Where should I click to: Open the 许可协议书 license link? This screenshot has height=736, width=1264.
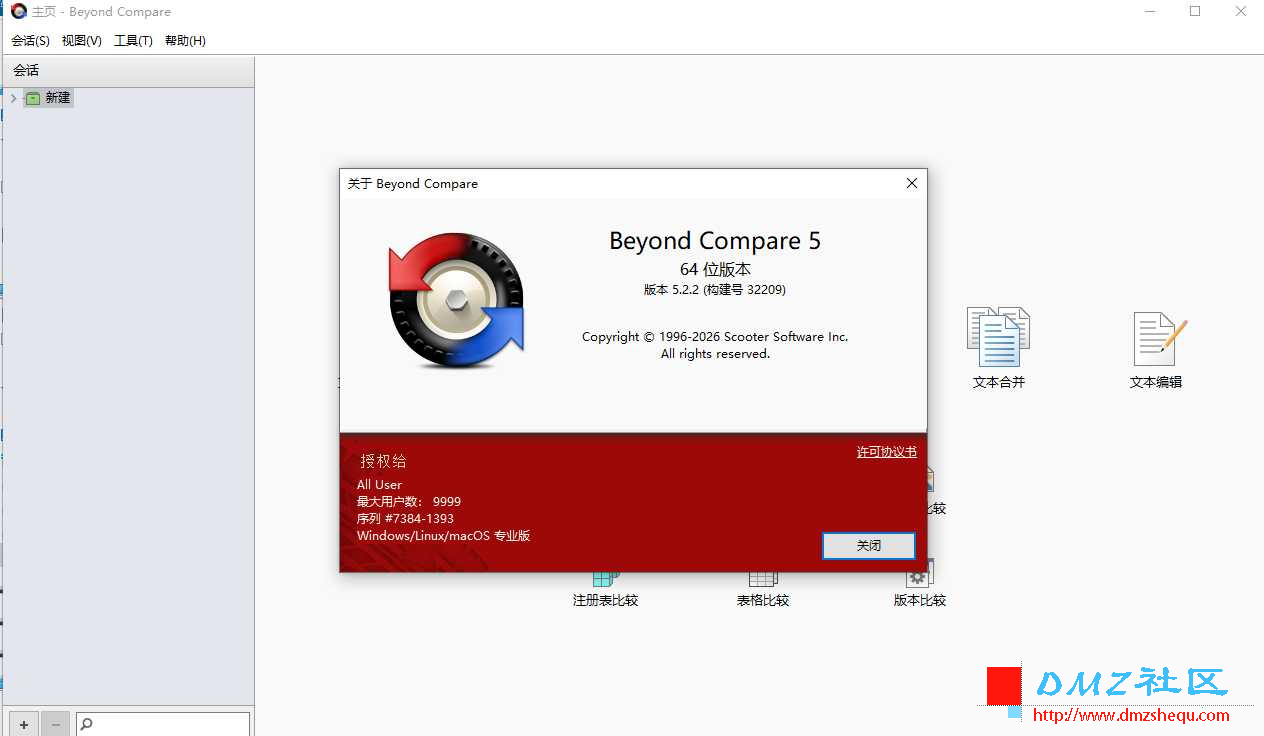(x=887, y=452)
